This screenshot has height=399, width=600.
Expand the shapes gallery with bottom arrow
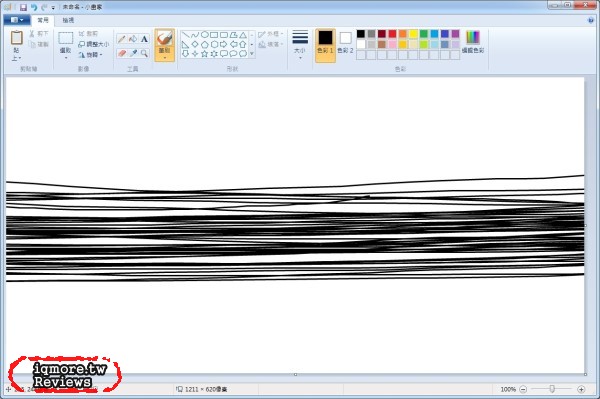252,54
